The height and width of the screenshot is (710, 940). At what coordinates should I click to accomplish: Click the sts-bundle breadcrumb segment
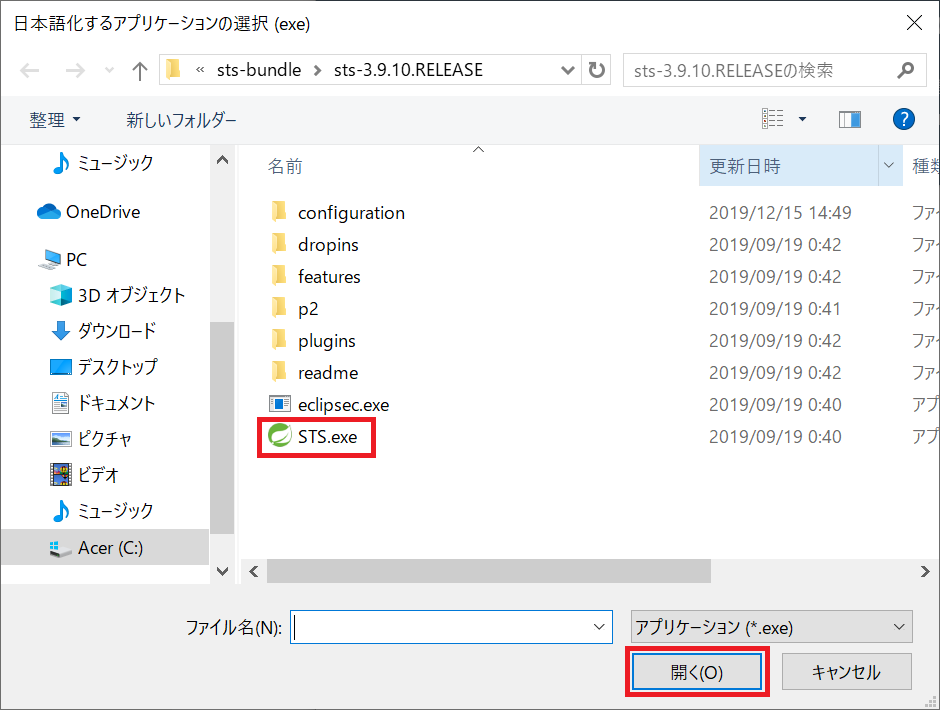tap(259, 70)
